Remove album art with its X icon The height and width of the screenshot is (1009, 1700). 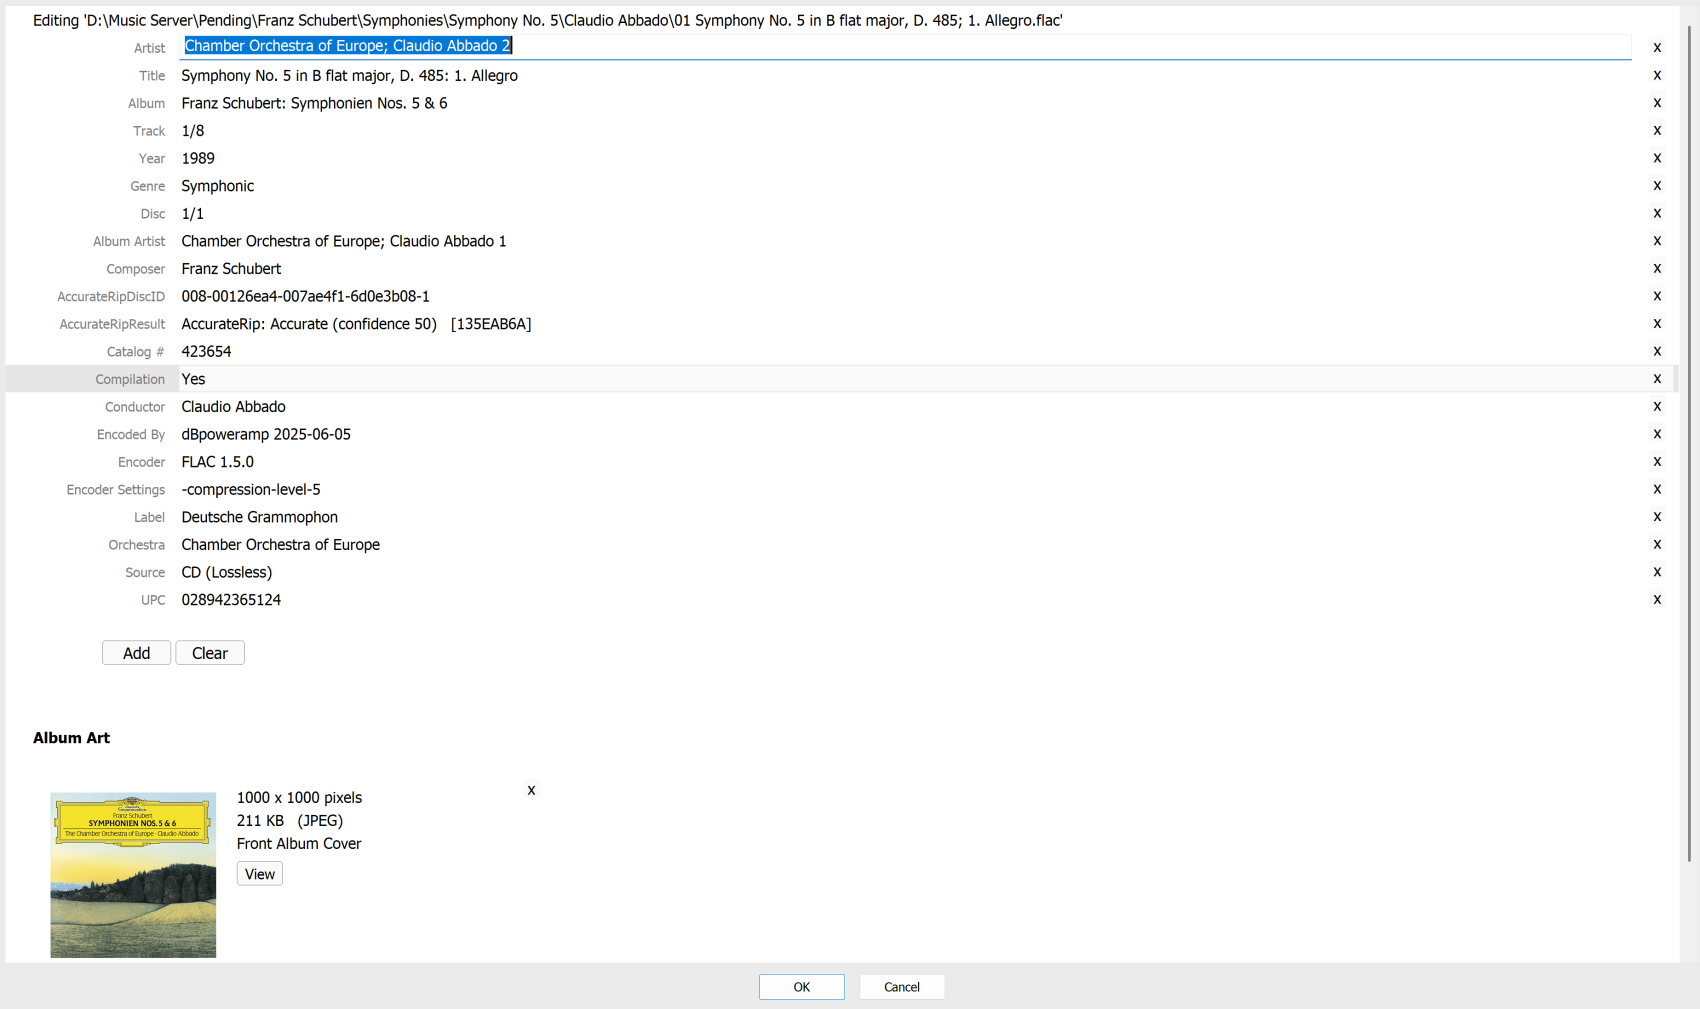531,790
